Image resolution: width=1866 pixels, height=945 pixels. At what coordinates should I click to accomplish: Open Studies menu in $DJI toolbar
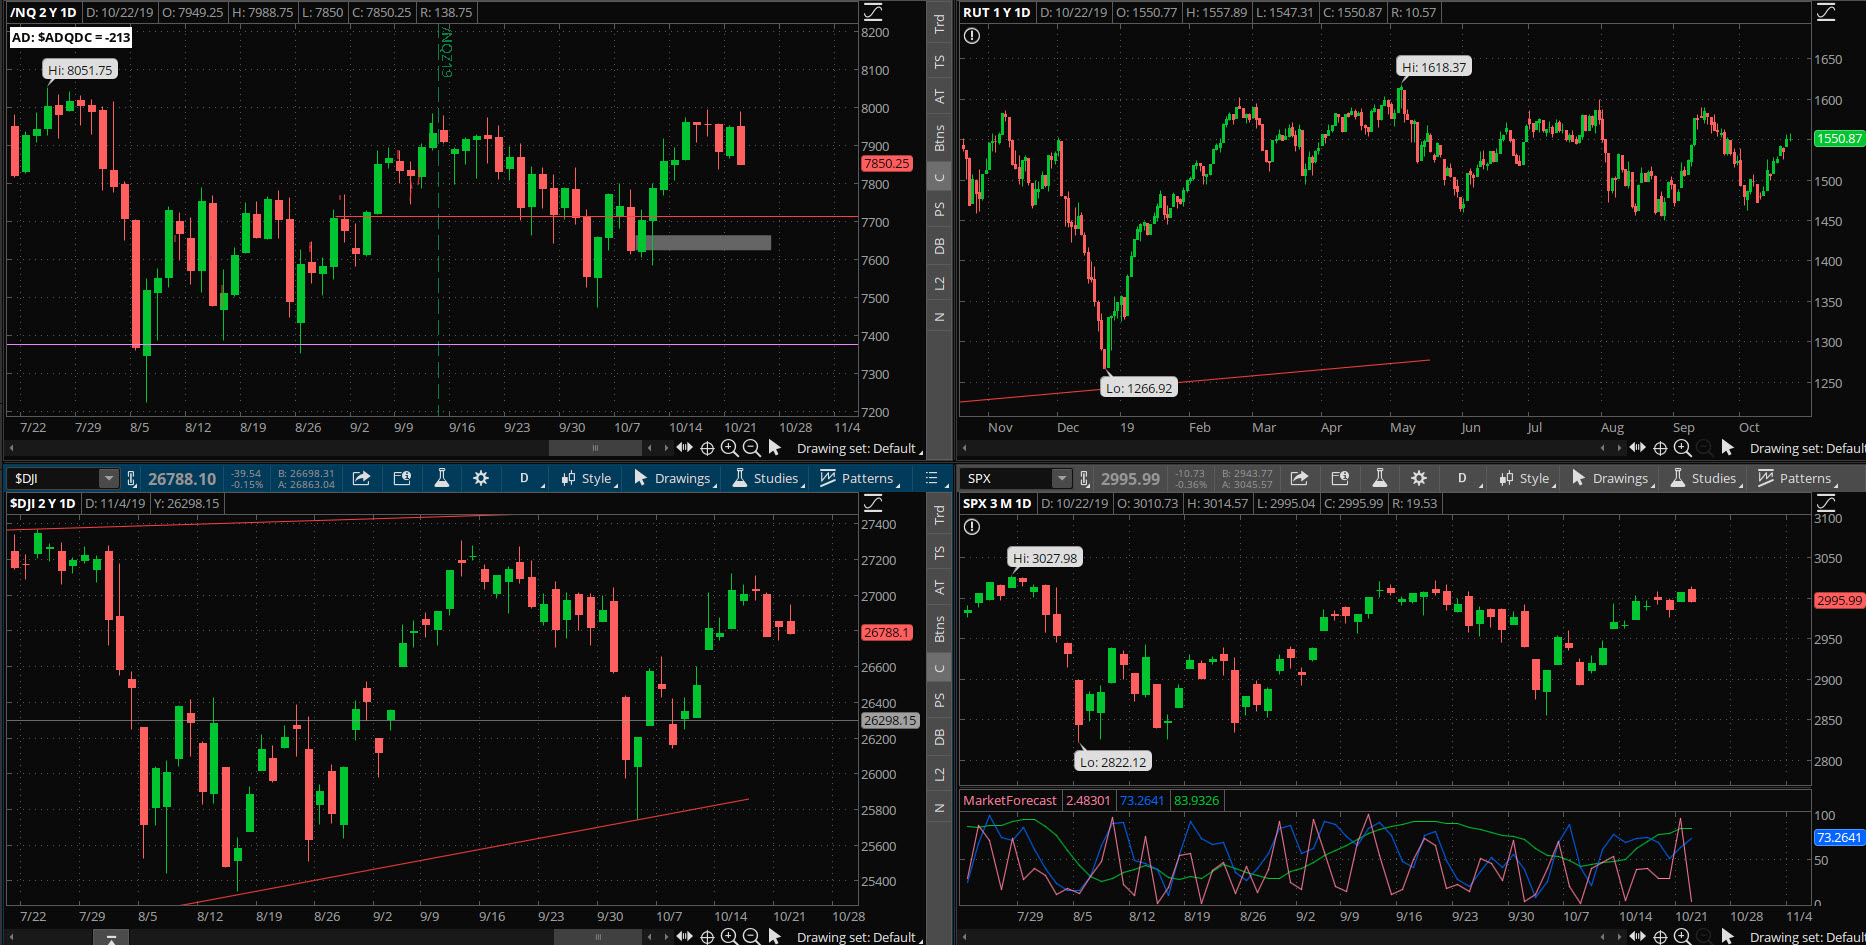pyautogui.click(x=766, y=478)
